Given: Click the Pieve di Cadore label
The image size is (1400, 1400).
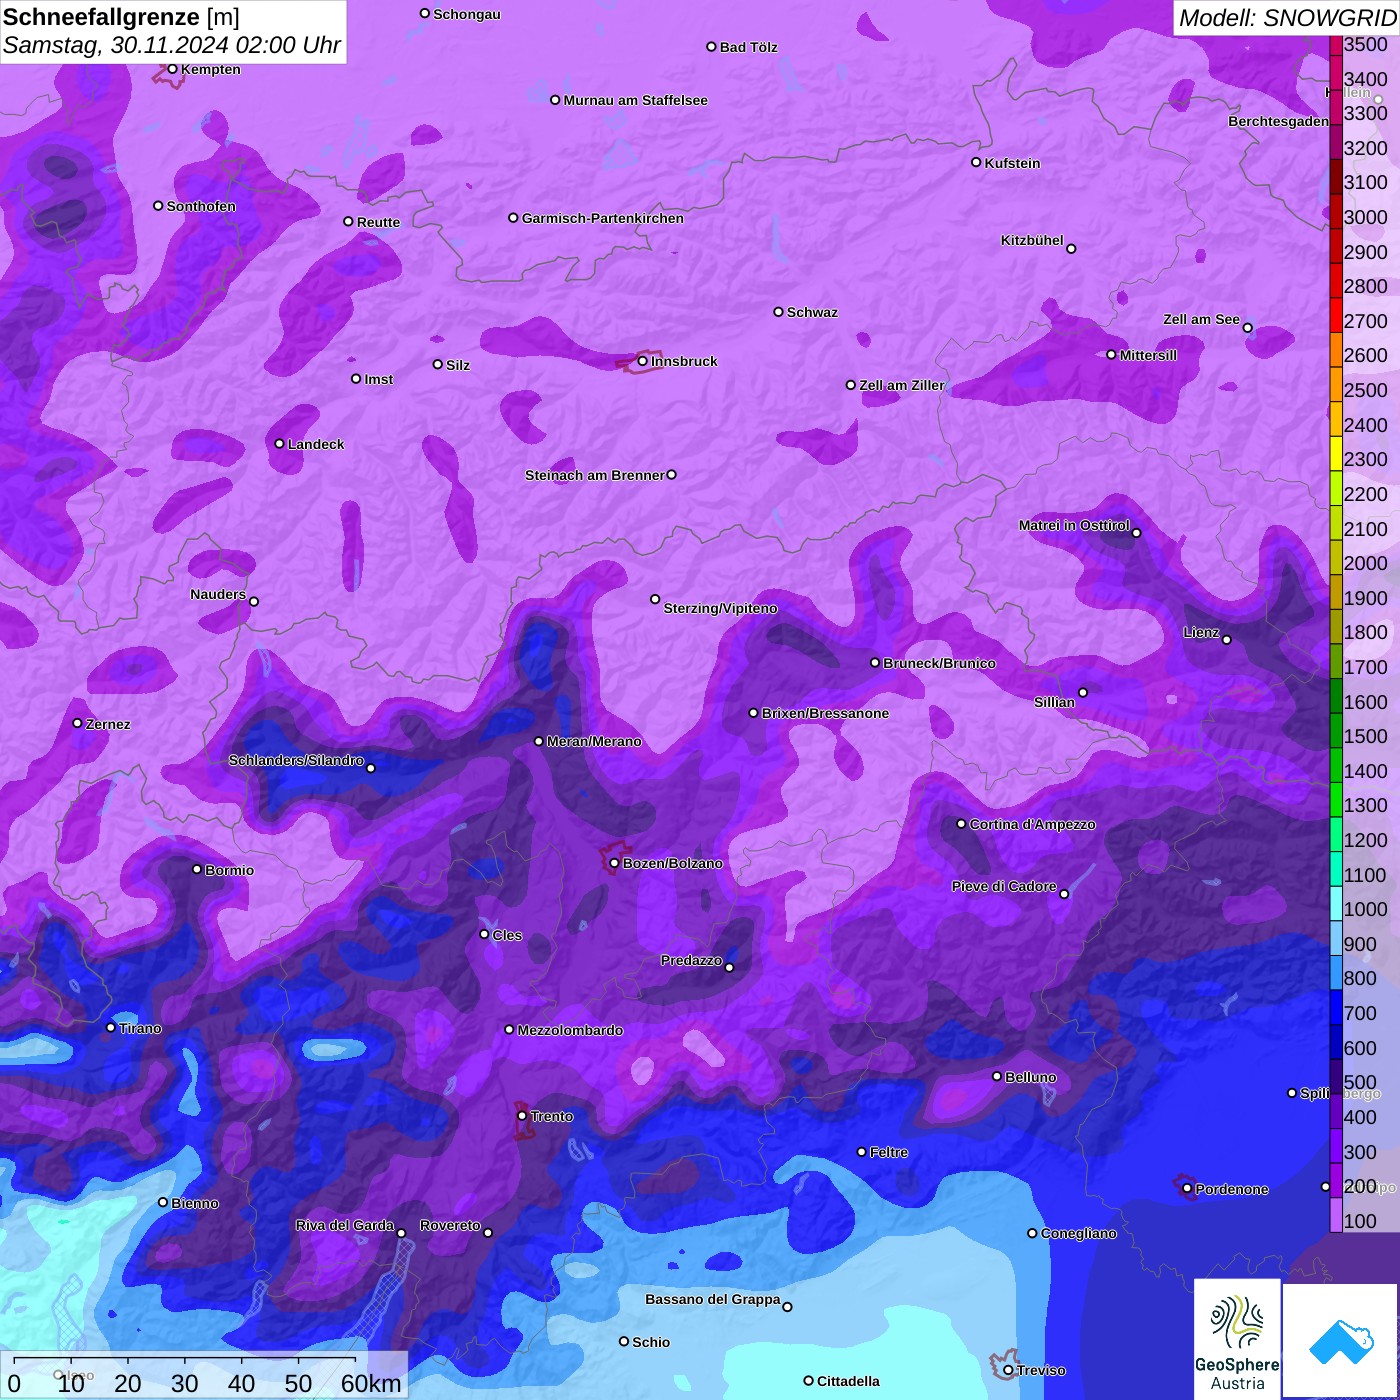Looking at the screenshot, I should click(1004, 886).
